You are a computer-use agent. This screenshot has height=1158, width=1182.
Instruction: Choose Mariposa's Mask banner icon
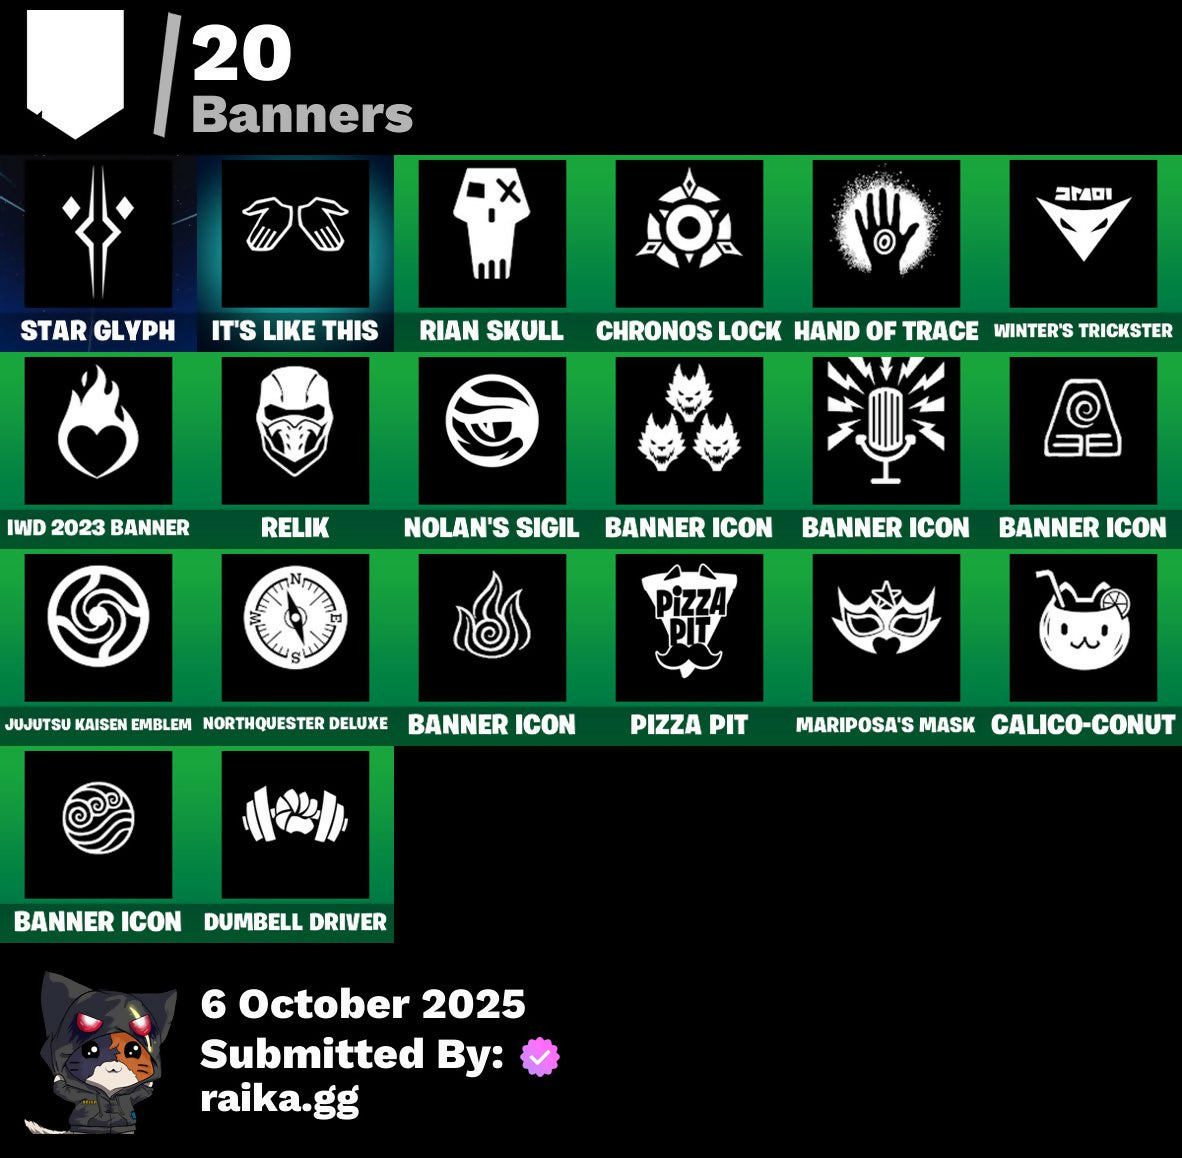coord(886,627)
